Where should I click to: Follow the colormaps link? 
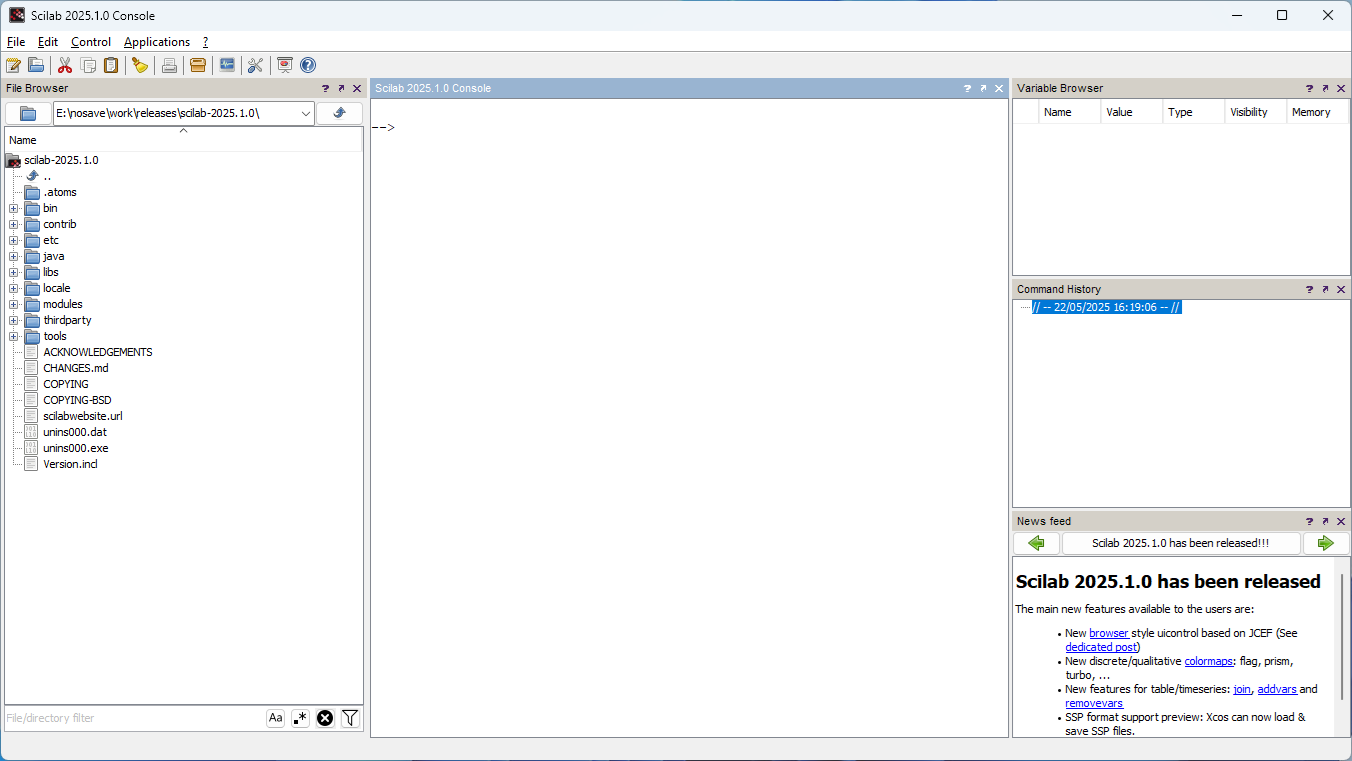point(1209,661)
